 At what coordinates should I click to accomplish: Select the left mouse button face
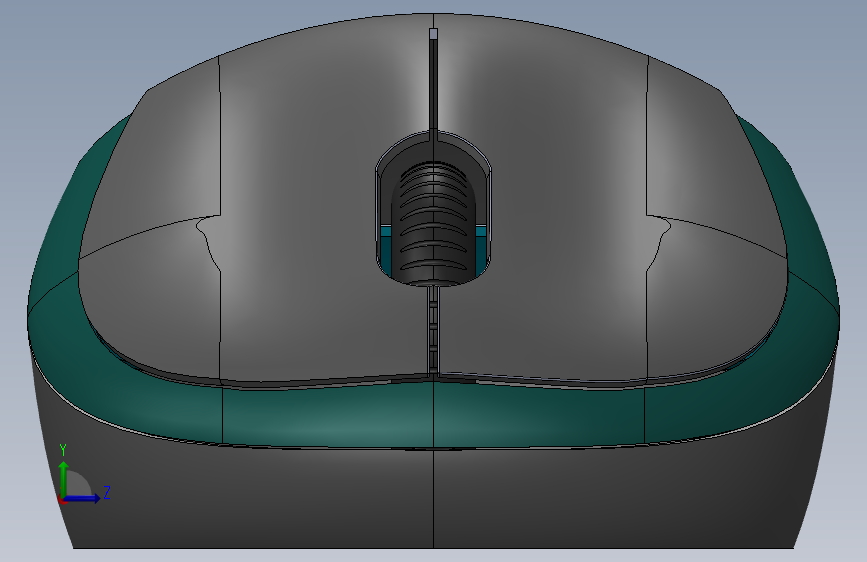pyautogui.click(x=325, y=210)
